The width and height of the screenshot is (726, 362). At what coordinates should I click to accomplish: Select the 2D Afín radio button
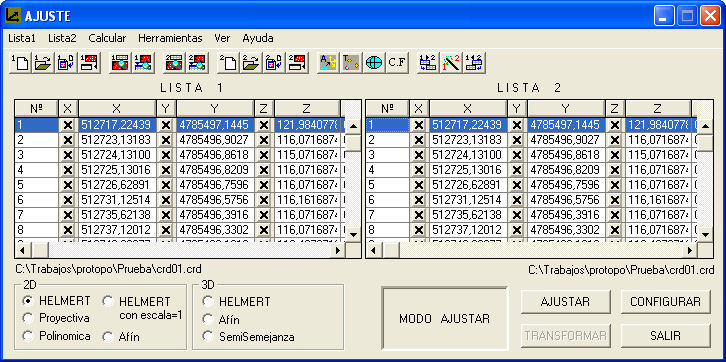point(108,337)
